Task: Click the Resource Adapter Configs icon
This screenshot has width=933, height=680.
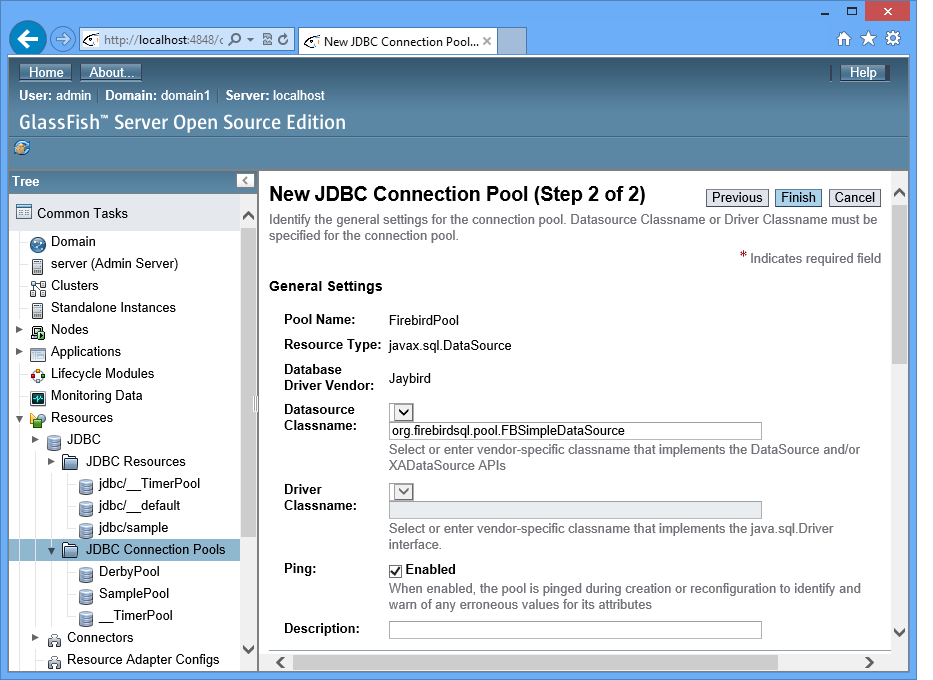Action: pyautogui.click(x=54, y=662)
